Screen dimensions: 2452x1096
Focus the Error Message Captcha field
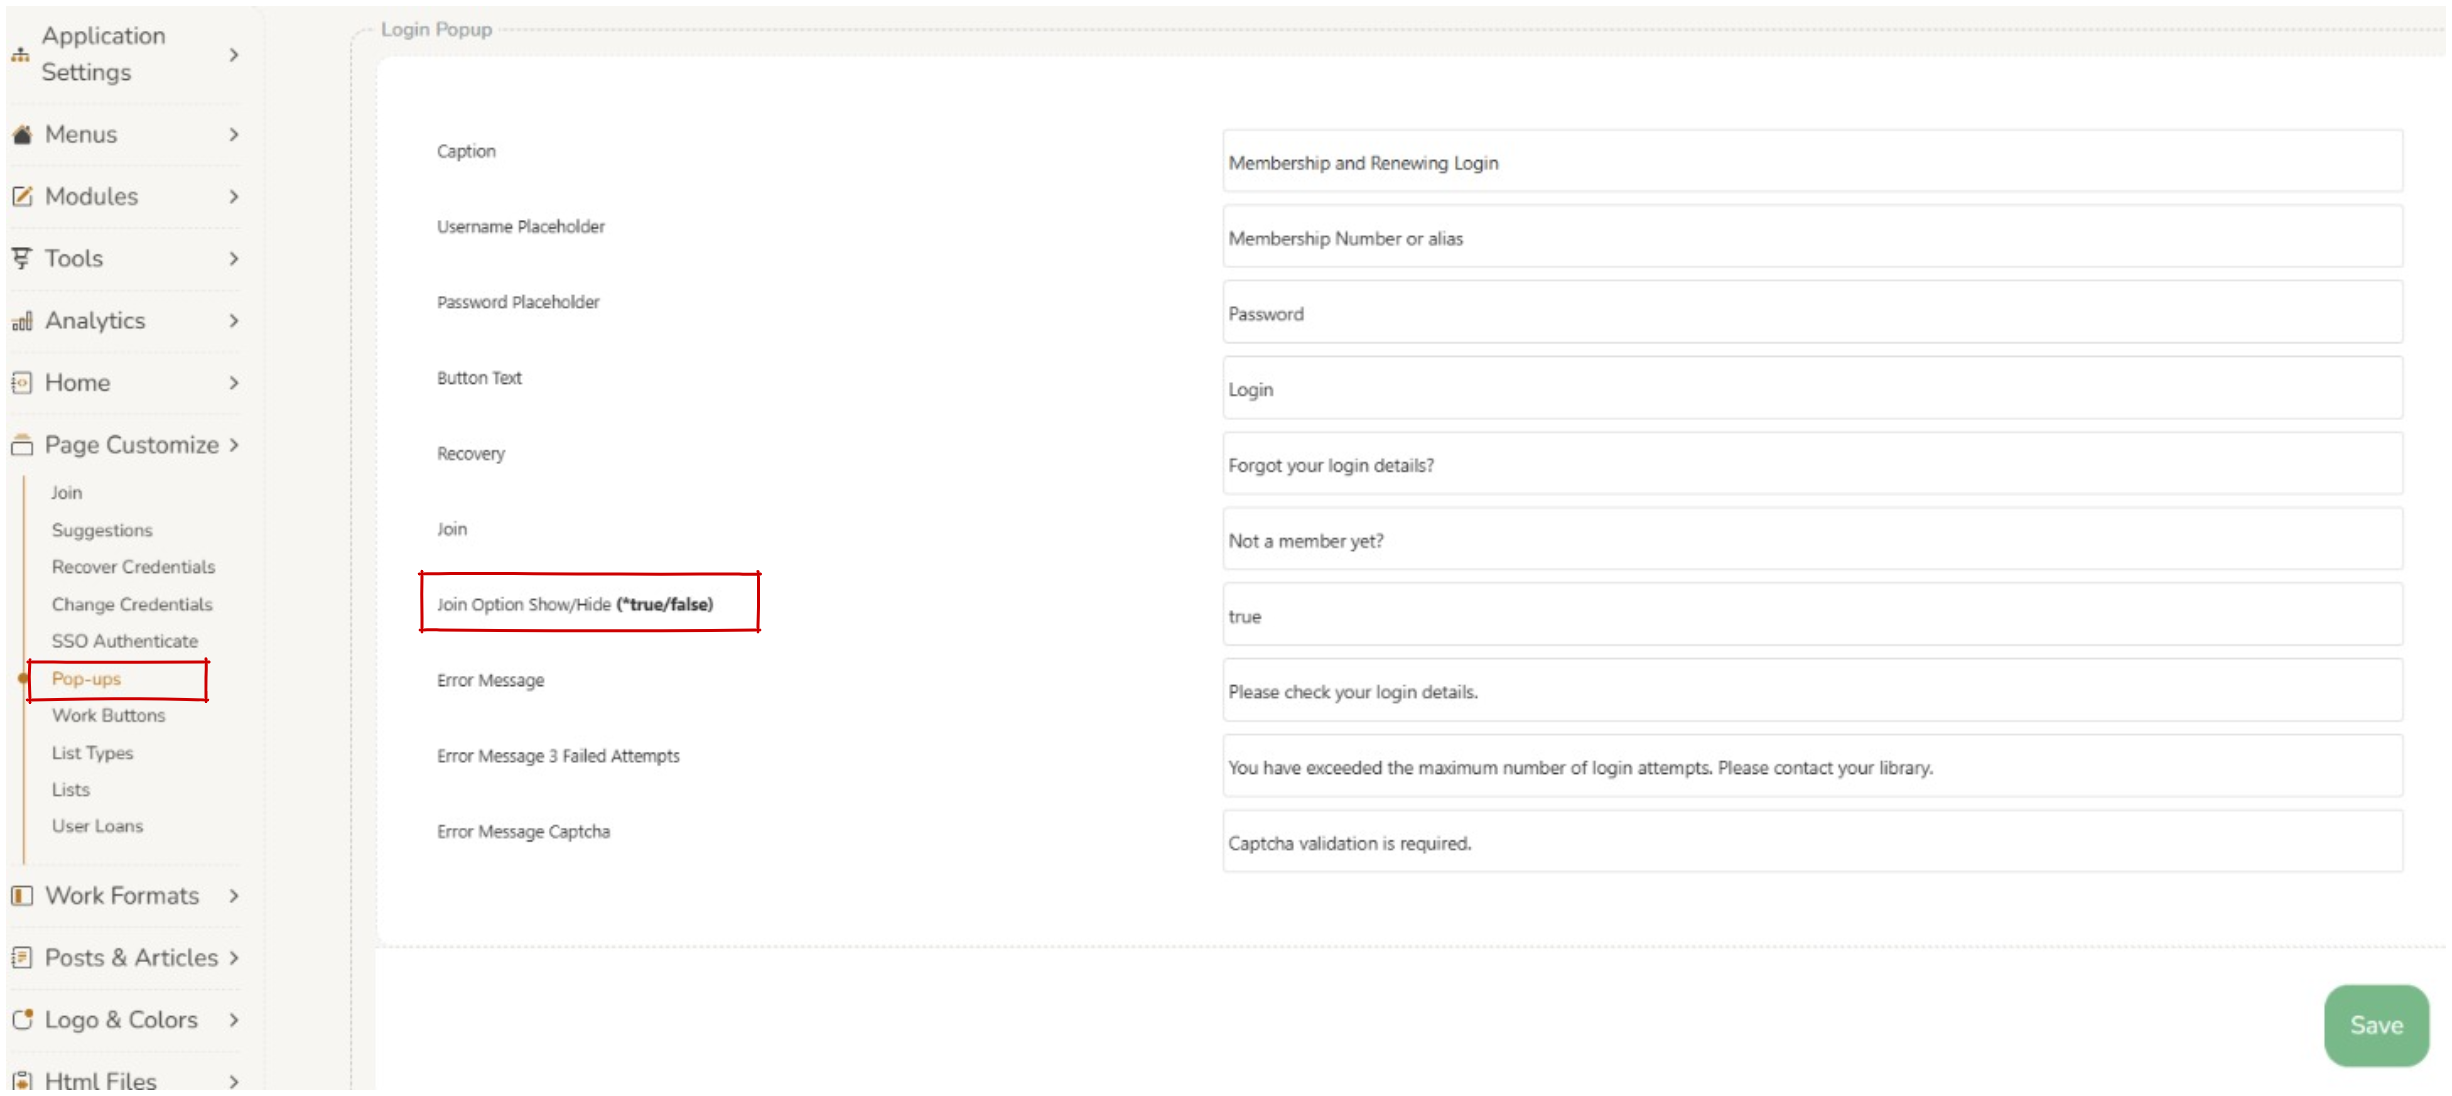point(1811,843)
